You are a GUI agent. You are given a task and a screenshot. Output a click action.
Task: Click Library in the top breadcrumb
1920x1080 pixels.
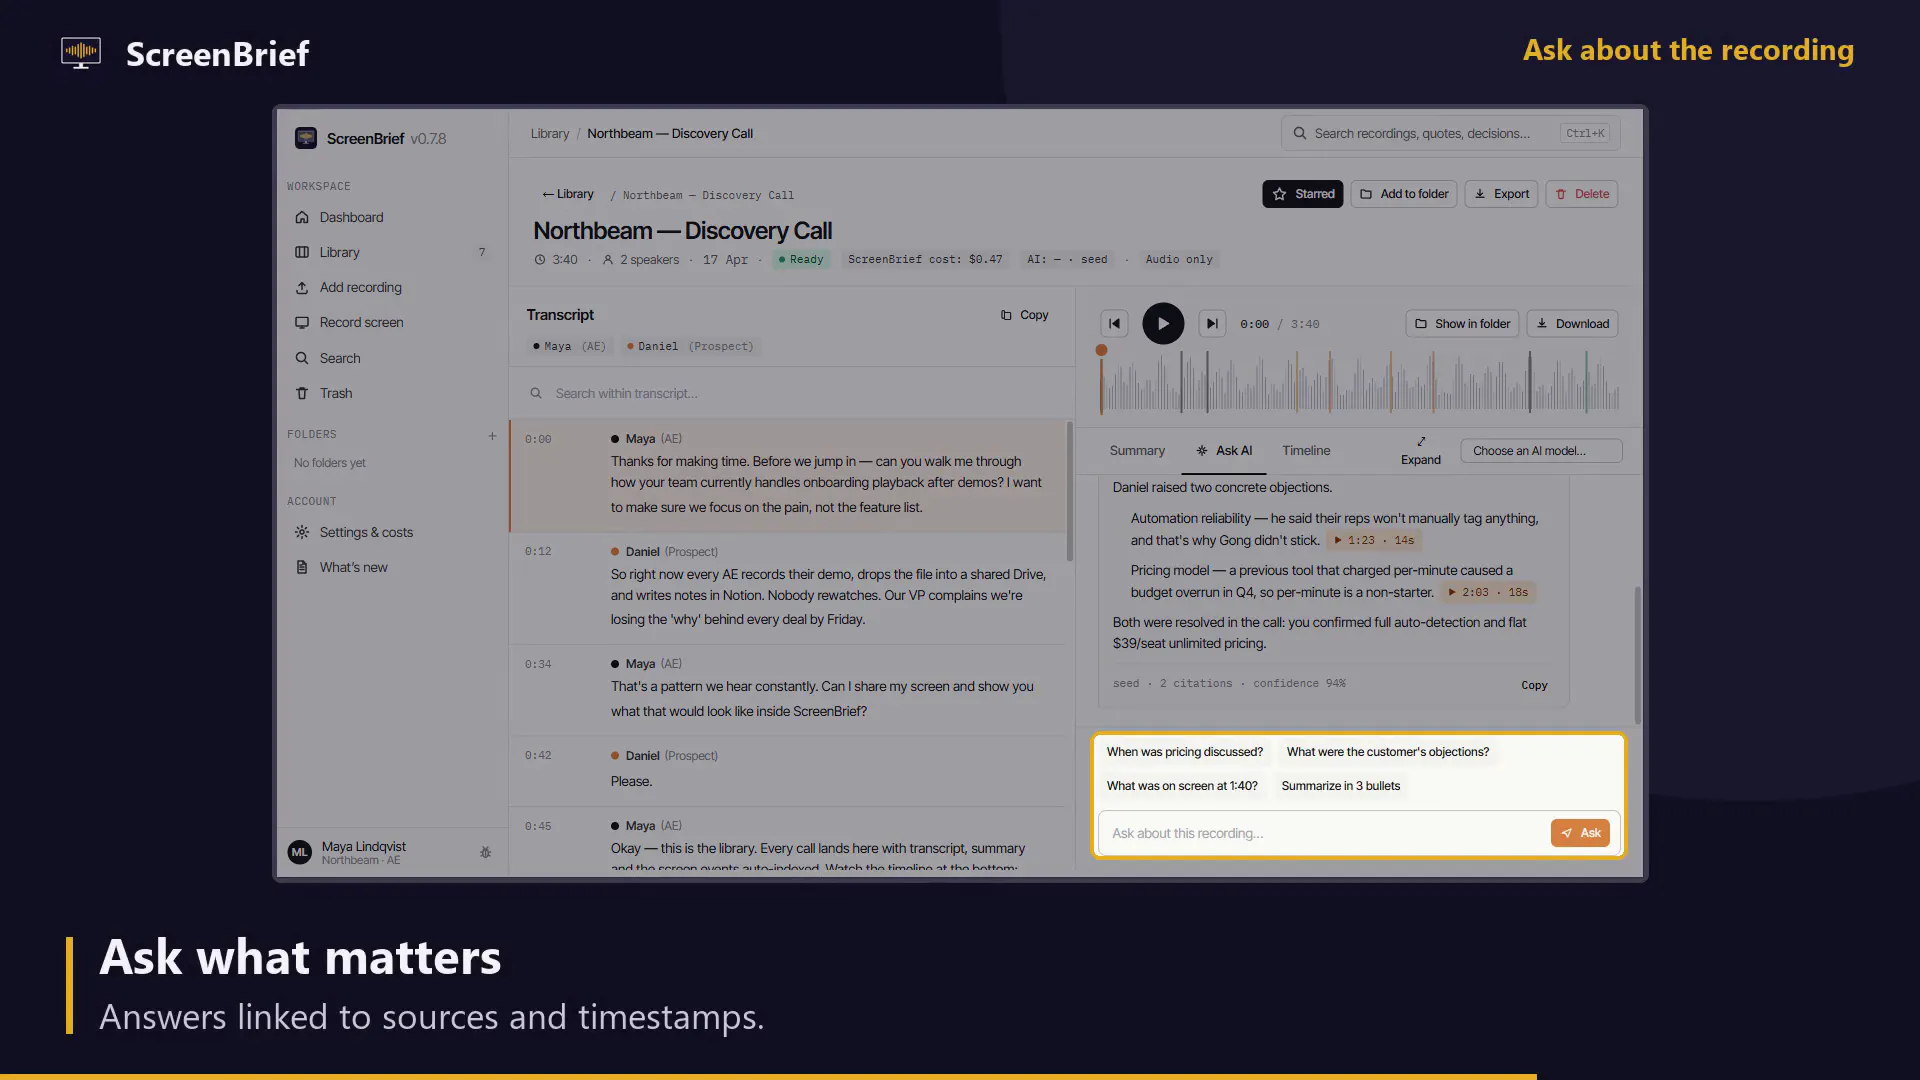pyautogui.click(x=549, y=133)
